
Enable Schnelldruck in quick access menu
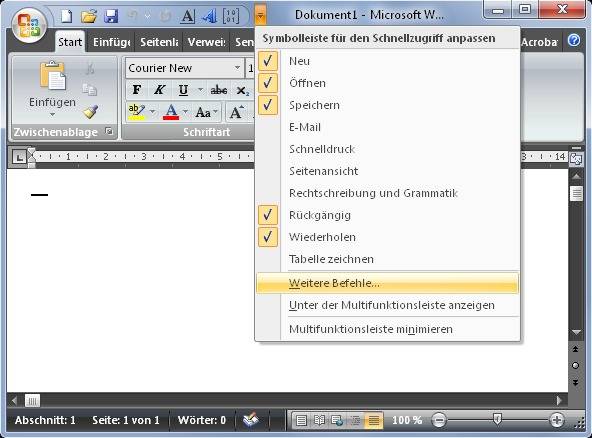coord(387,149)
